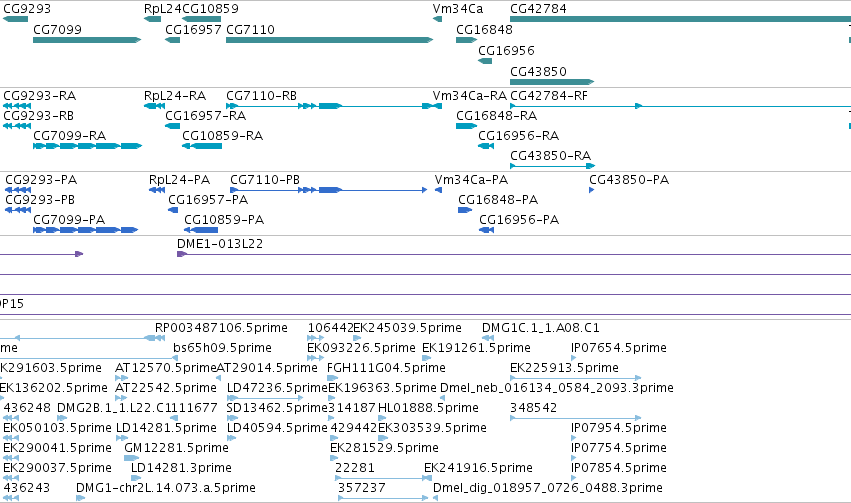The image size is (851, 503).
Task: Open transcript CG16848-RA label
Action: (497, 116)
